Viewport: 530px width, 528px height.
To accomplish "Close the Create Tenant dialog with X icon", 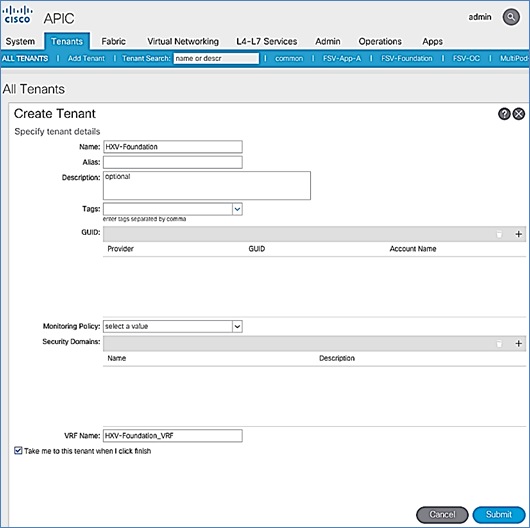I will coord(519,114).
